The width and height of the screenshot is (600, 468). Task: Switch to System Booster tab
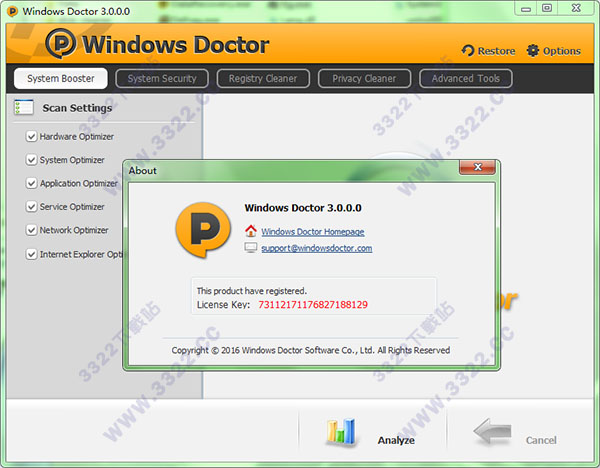coord(61,78)
